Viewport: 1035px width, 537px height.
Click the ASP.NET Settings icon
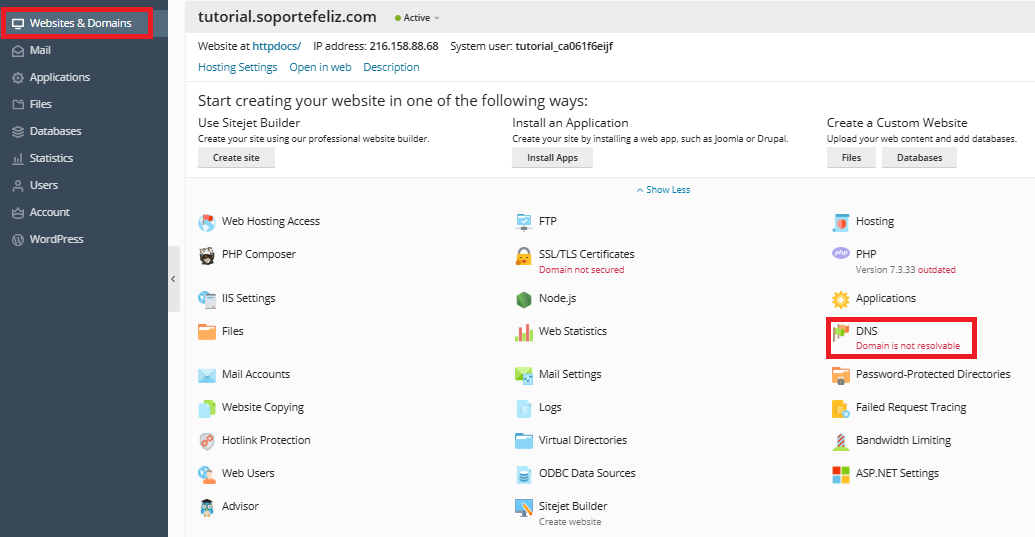(840, 474)
